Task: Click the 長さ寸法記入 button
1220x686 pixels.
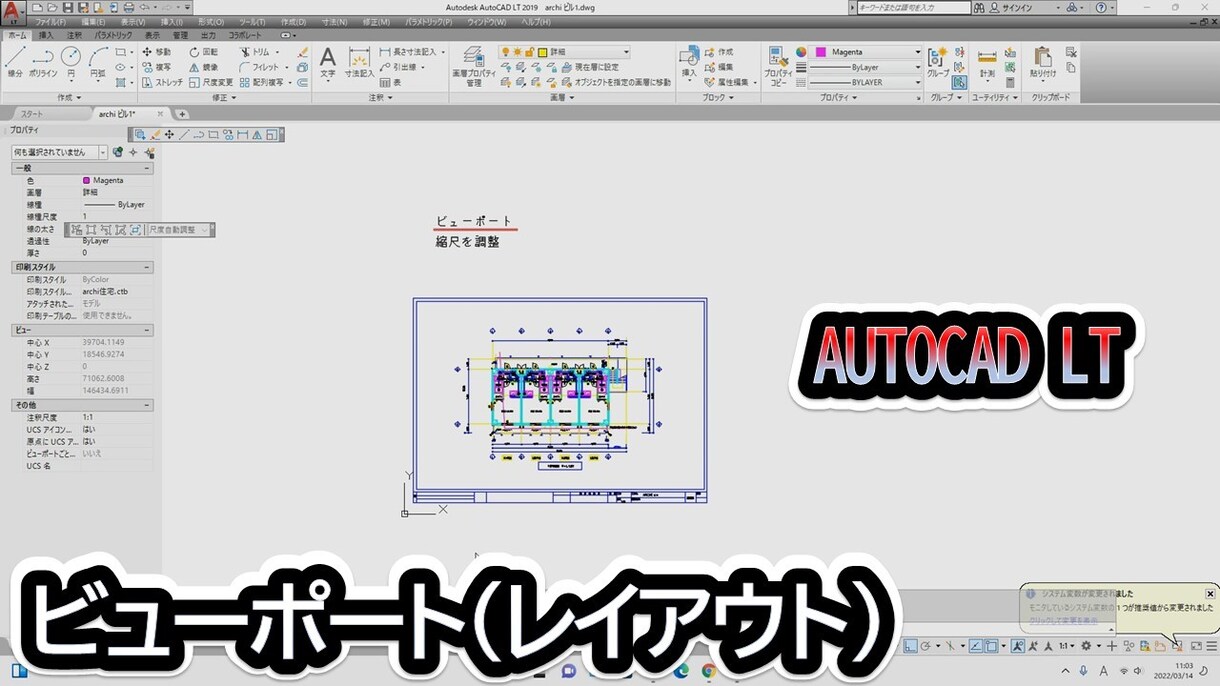Action: pos(408,52)
